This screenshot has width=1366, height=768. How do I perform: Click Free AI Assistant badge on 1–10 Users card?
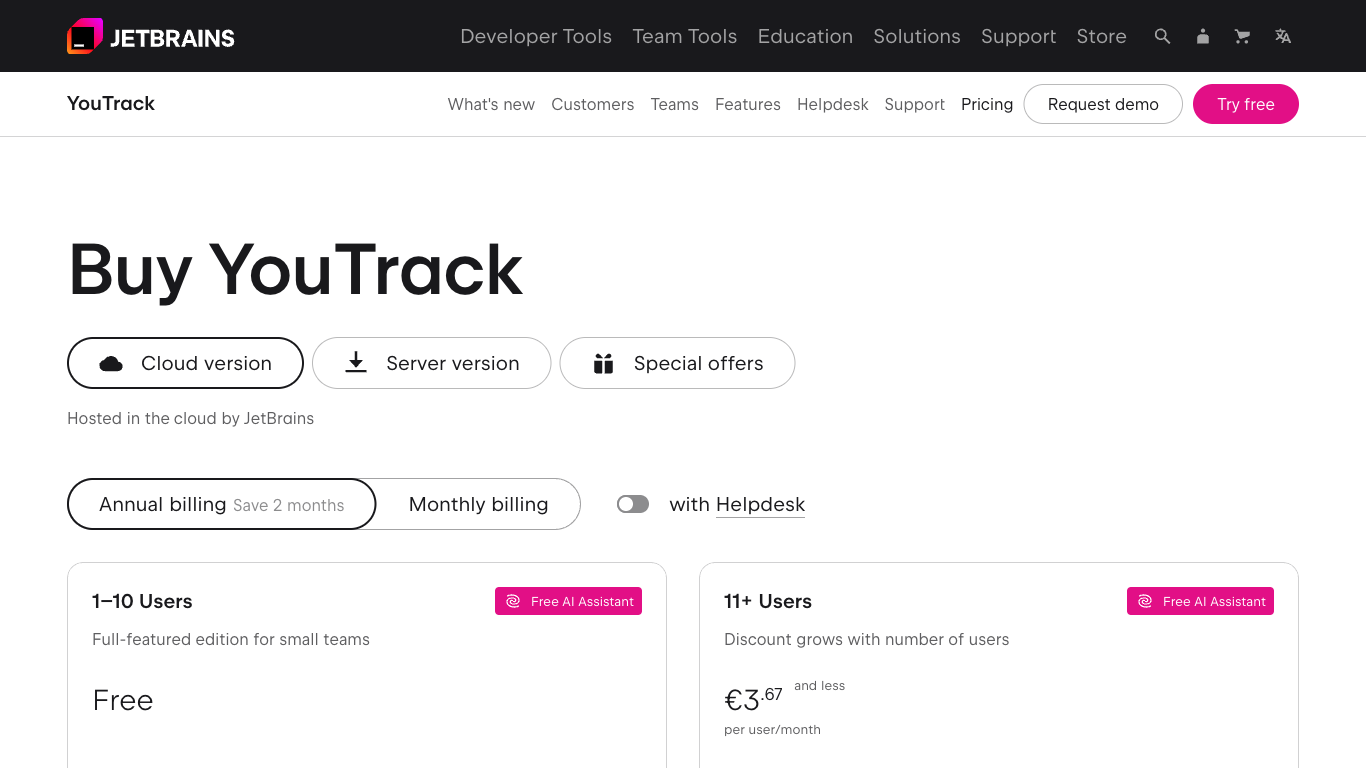568,601
